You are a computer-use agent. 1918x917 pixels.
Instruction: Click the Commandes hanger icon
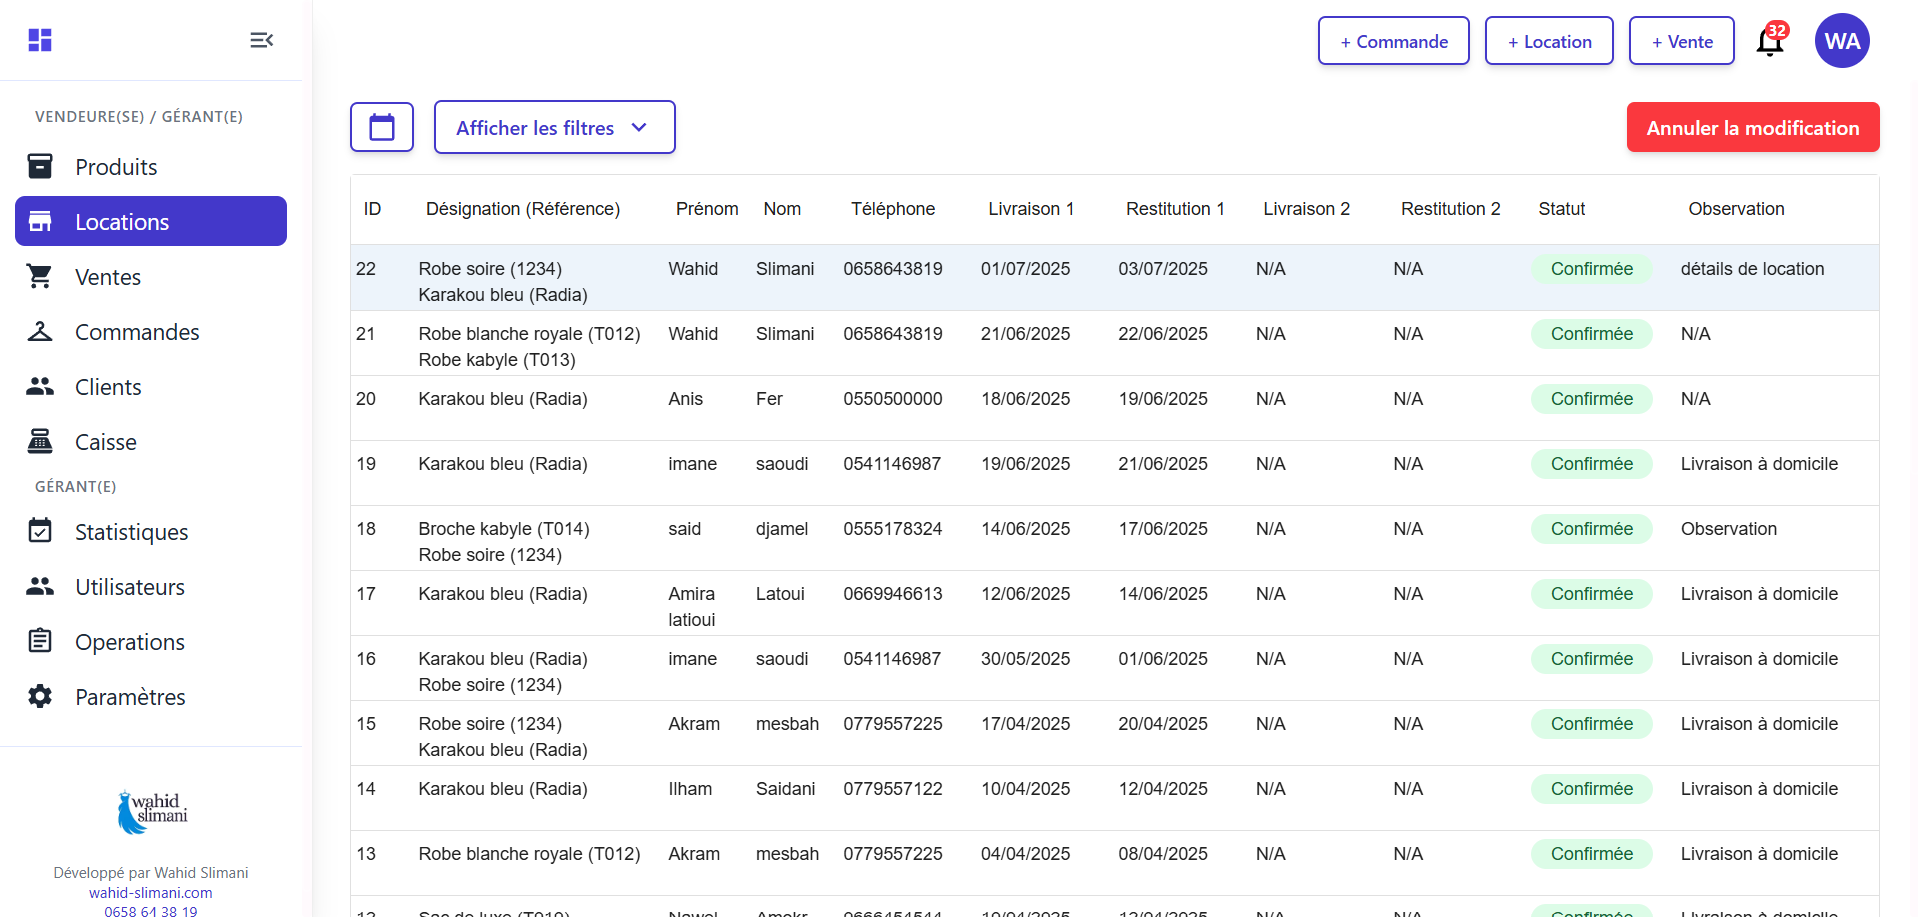click(x=40, y=331)
